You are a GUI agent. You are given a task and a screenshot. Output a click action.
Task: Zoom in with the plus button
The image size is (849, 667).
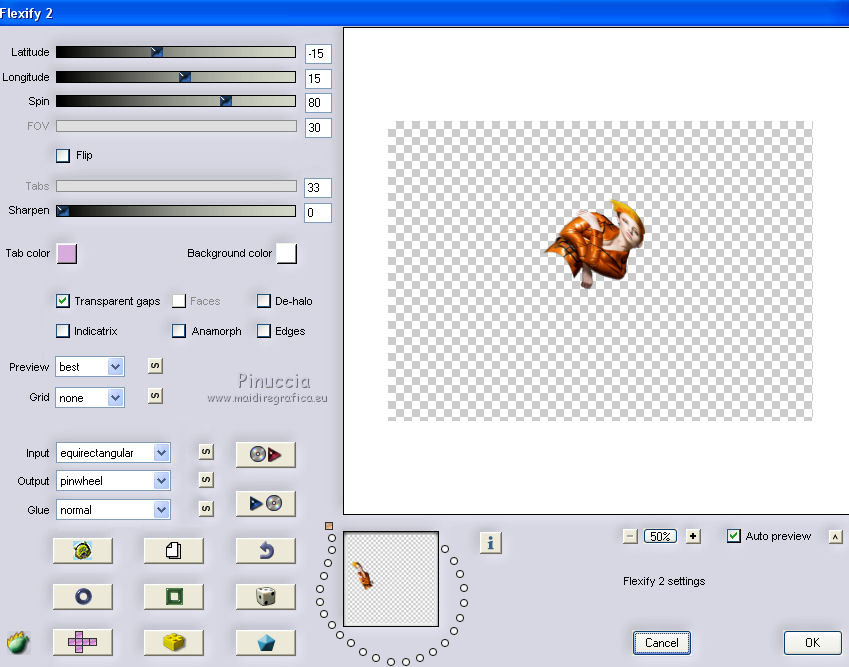[x=693, y=537]
